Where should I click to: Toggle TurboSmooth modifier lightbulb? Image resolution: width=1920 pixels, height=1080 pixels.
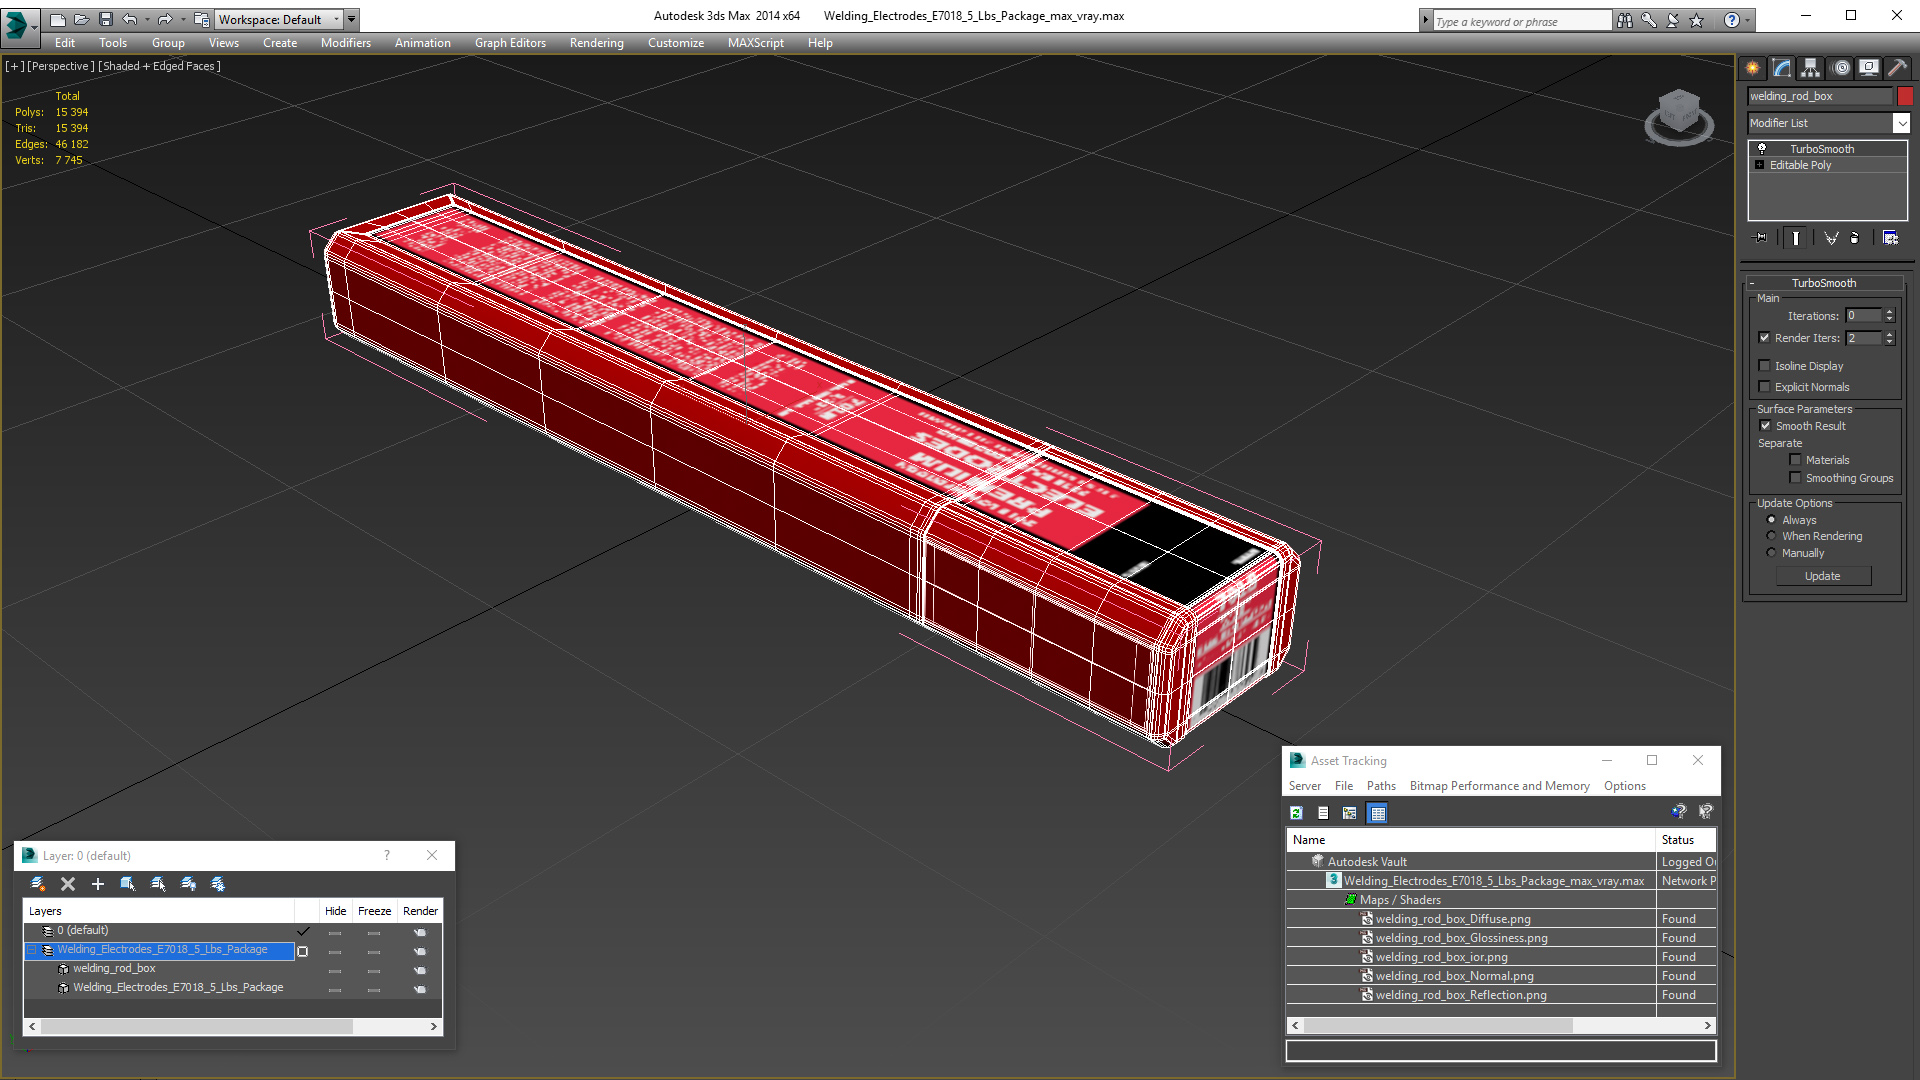coord(1762,149)
